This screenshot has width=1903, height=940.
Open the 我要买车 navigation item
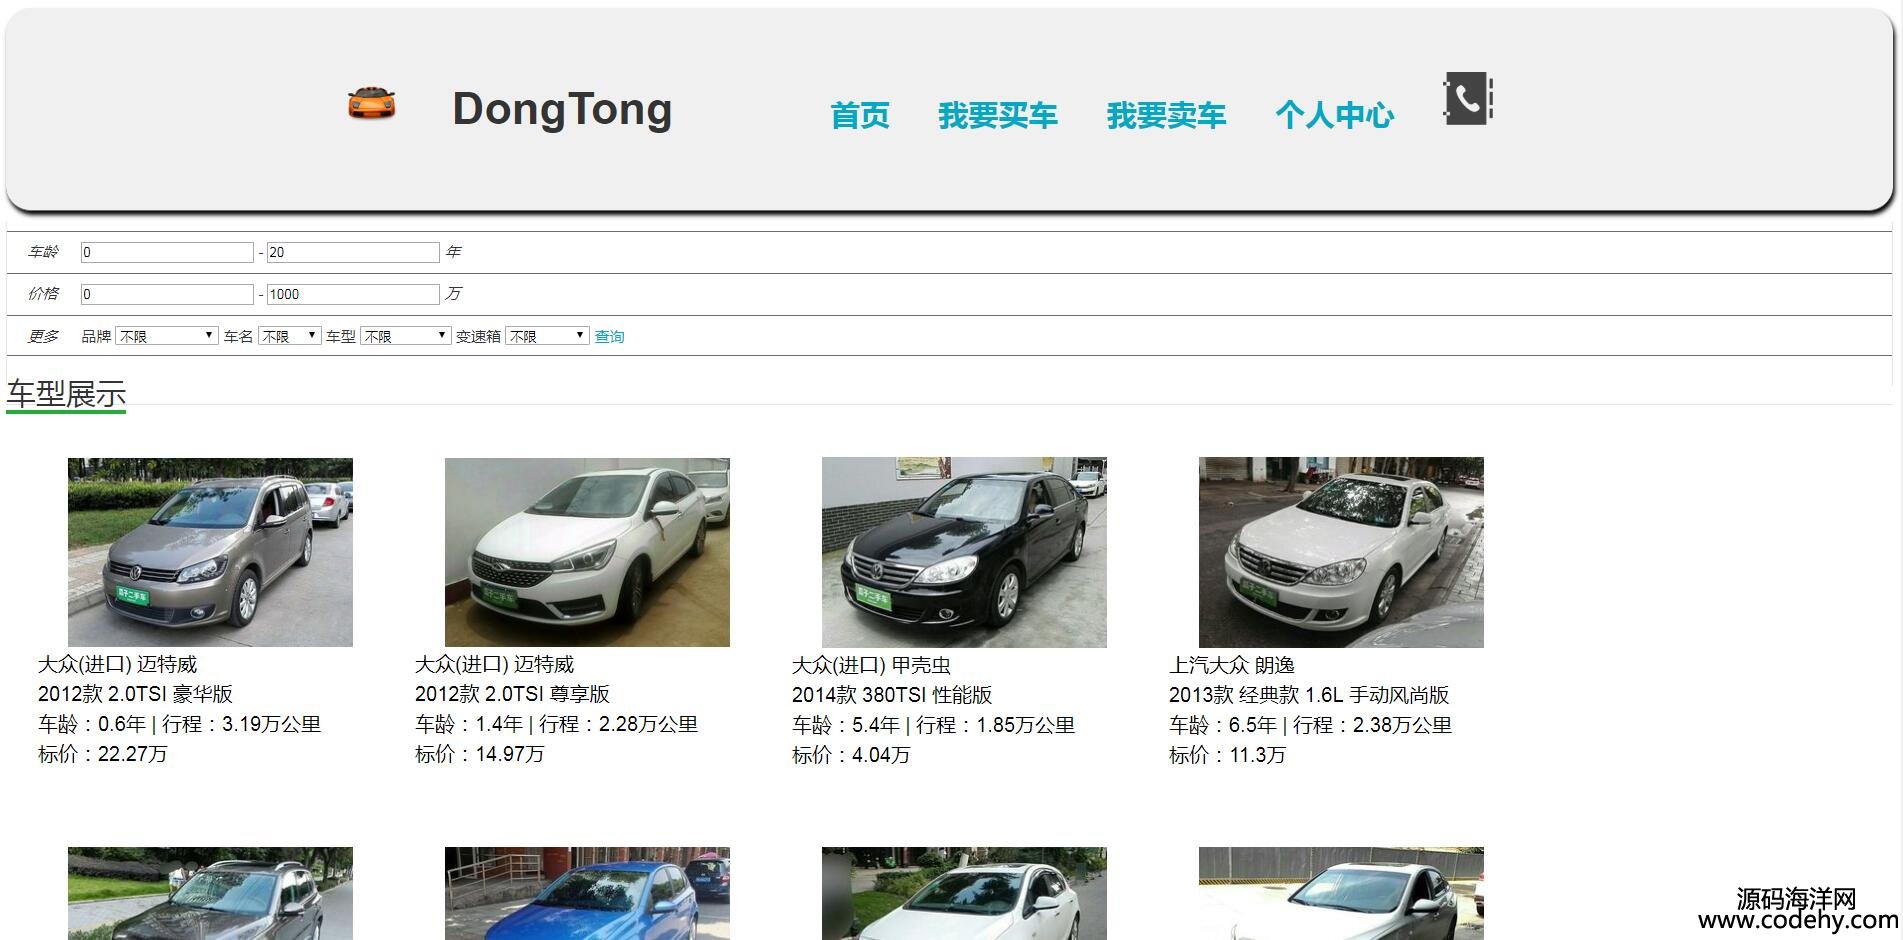tap(998, 115)
